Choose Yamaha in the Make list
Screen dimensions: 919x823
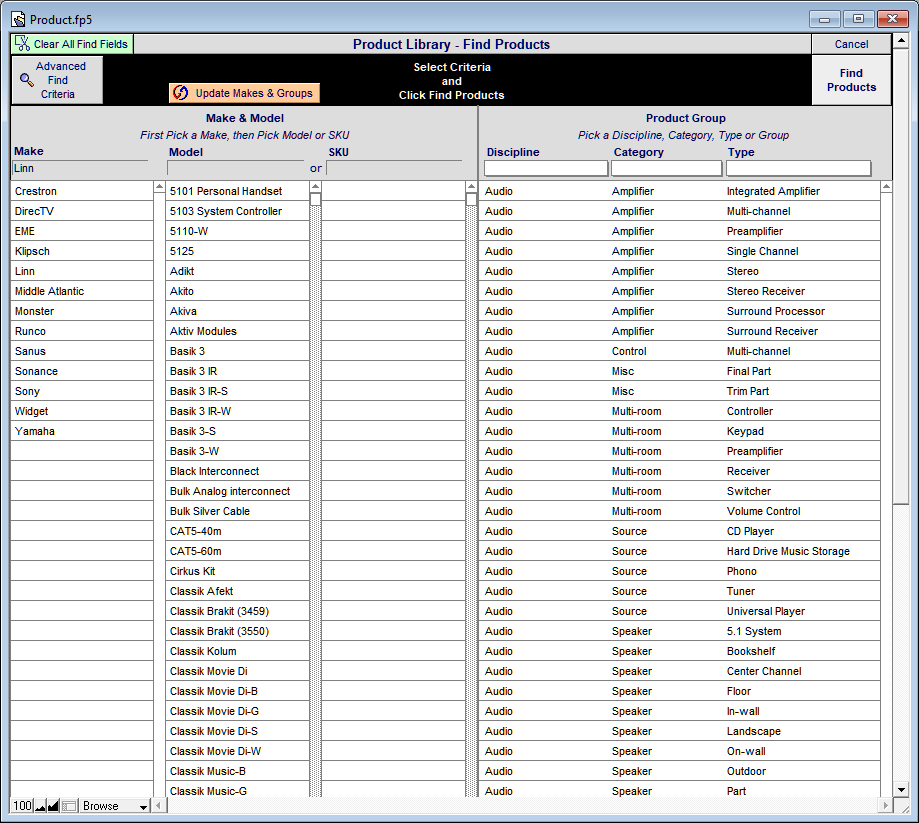click(82, 431)
